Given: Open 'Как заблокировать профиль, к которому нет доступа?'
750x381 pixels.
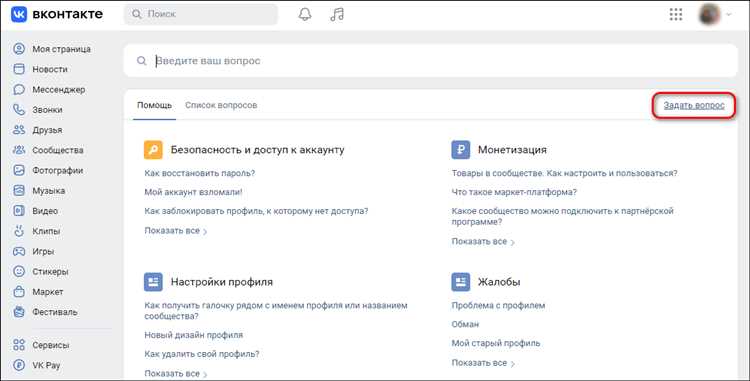Looking at the screenshot, I should click(256, 211).
